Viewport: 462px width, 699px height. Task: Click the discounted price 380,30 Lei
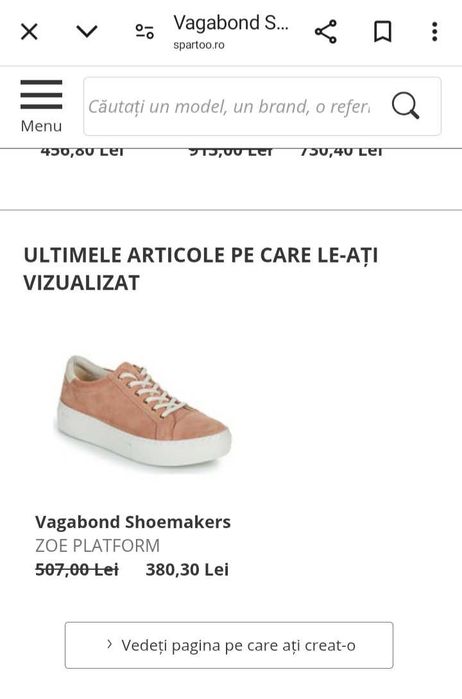(187, 570)
